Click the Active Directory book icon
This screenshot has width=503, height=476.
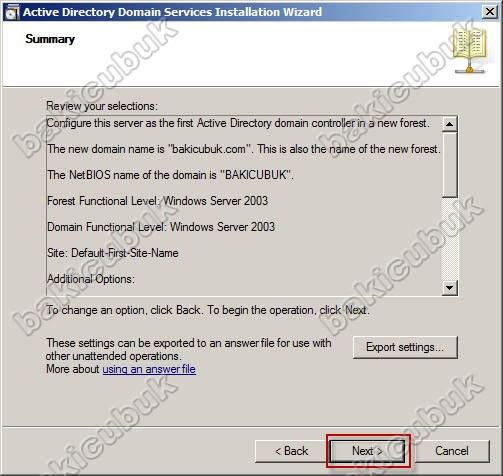(x=470, y=50)
